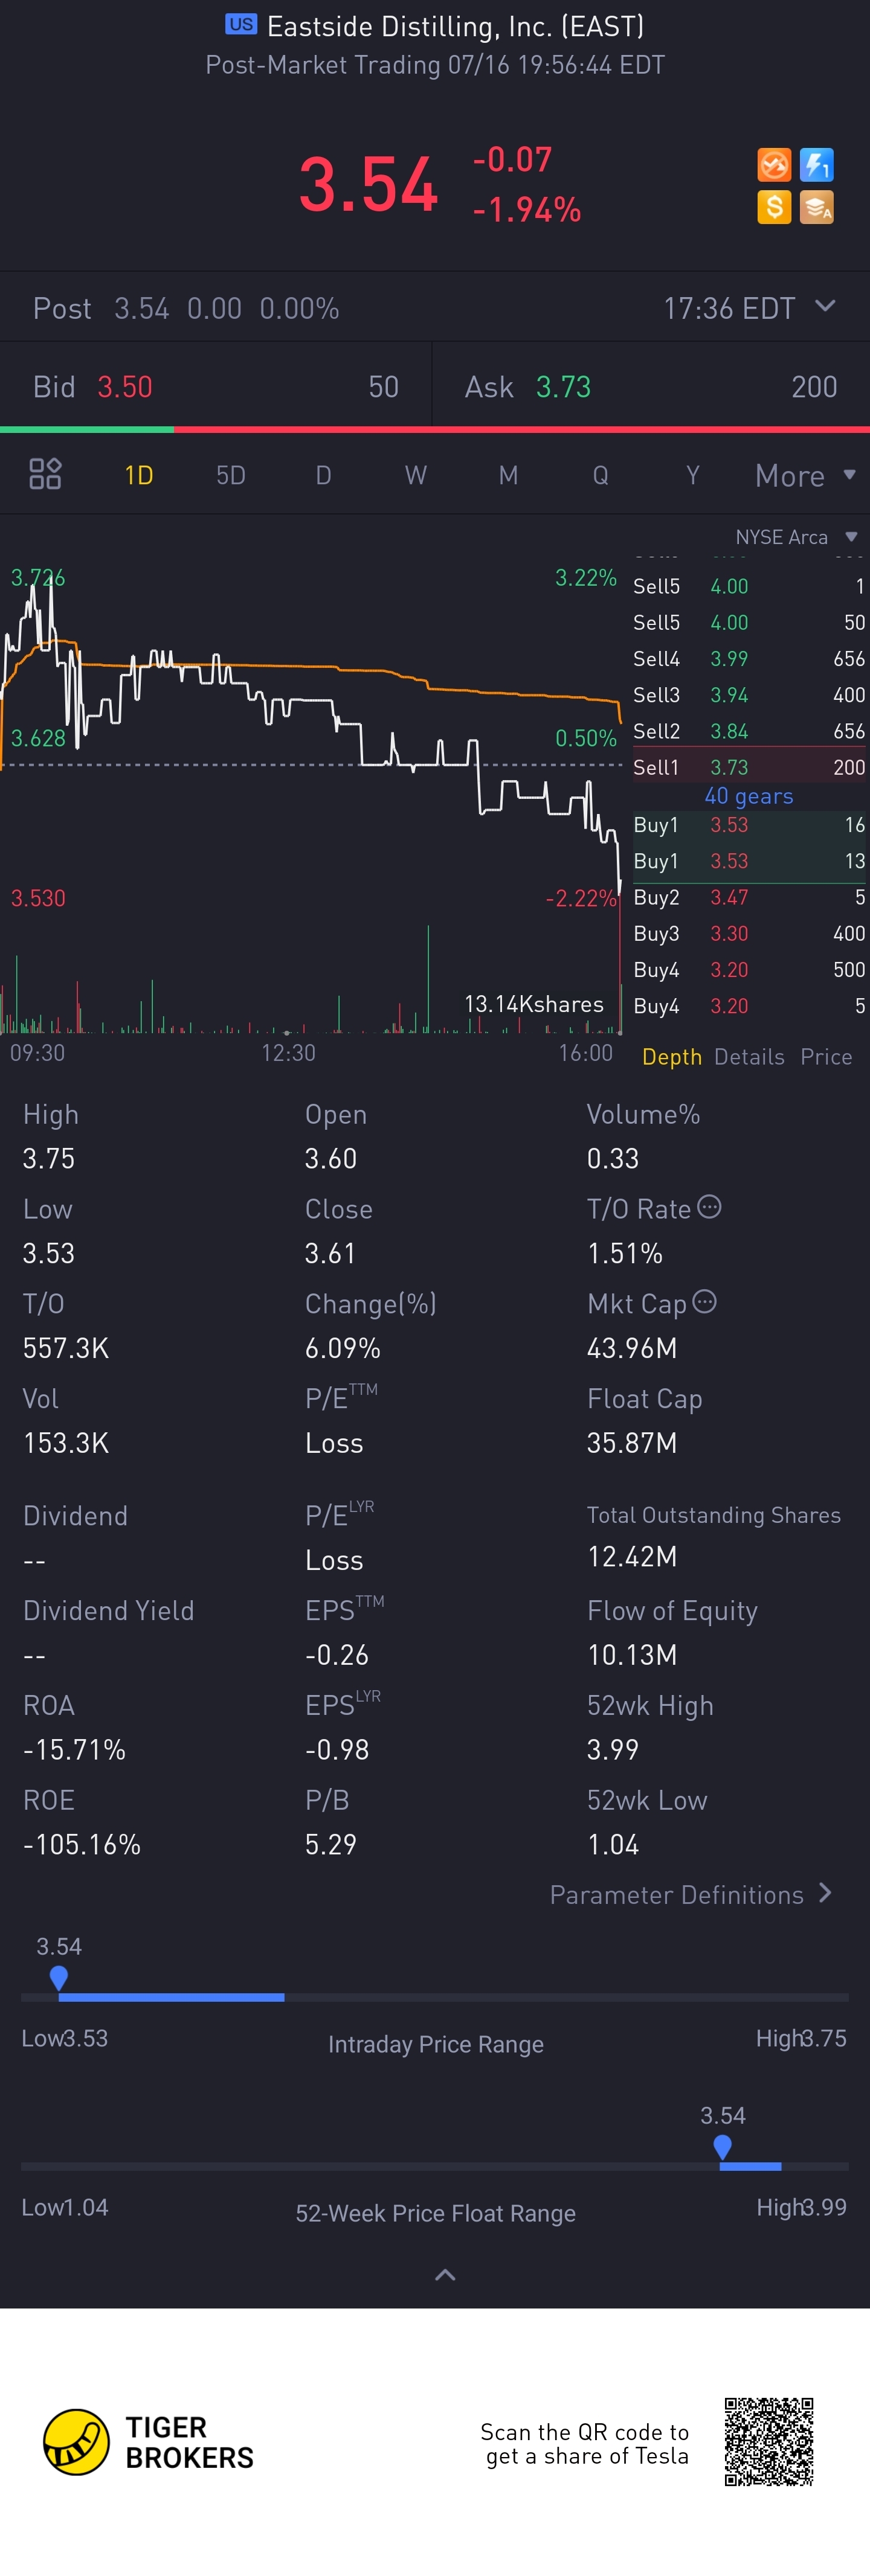Select the Depth order book tab
This screenshot has height=2576, width=870.
point(672,1057)
